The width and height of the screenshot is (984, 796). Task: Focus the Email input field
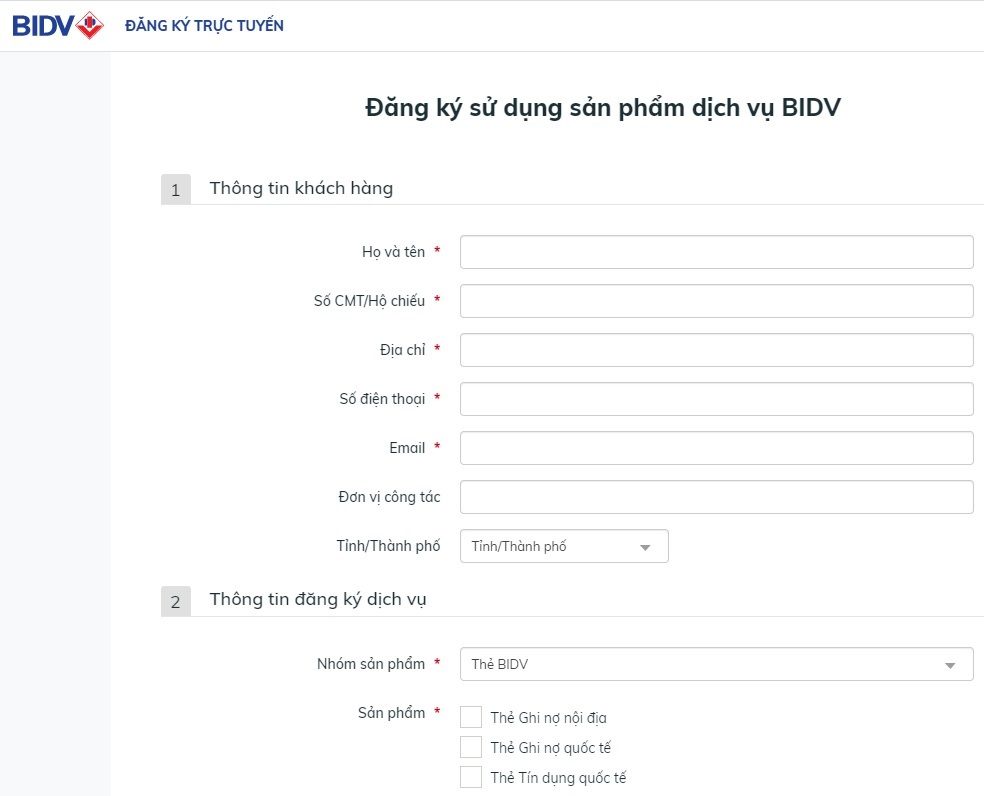pos(716,448)
